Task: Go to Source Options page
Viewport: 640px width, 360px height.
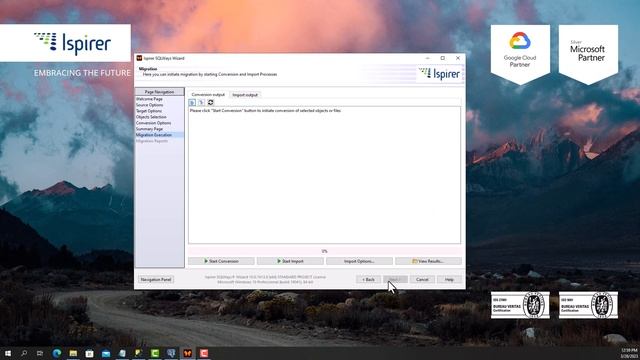Action: [150, 105]
